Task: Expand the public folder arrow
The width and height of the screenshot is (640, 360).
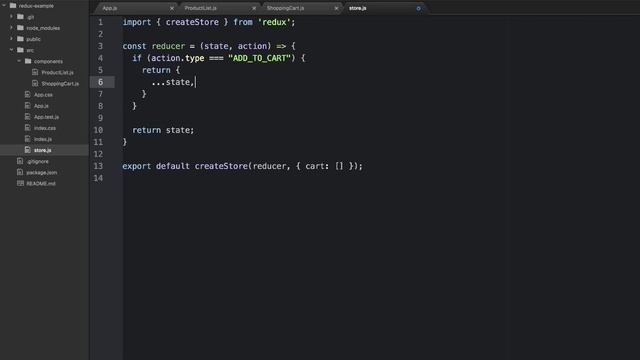Action: 11,39
